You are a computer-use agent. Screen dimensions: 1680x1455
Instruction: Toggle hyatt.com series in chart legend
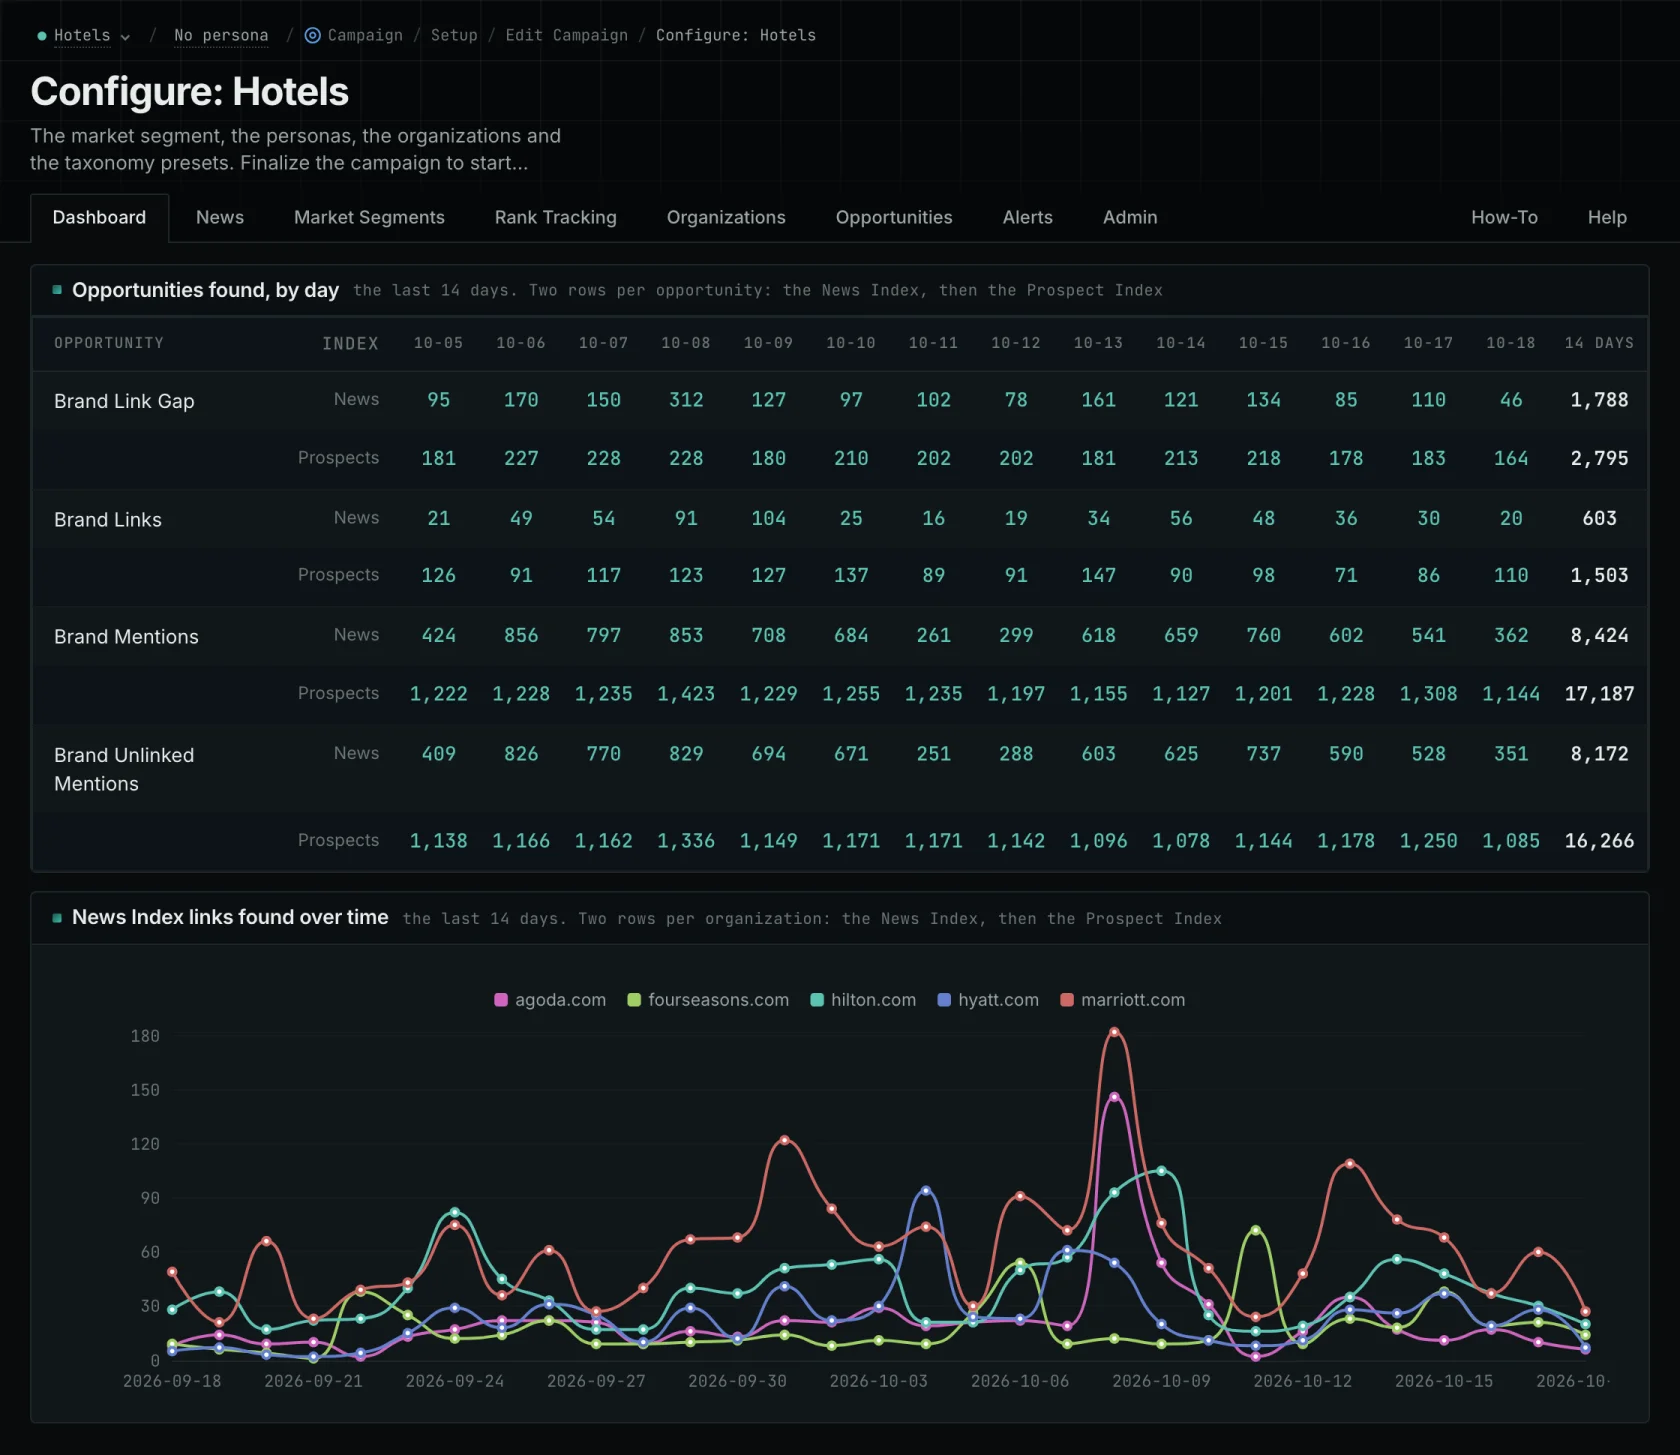[x=988, y=1000]
